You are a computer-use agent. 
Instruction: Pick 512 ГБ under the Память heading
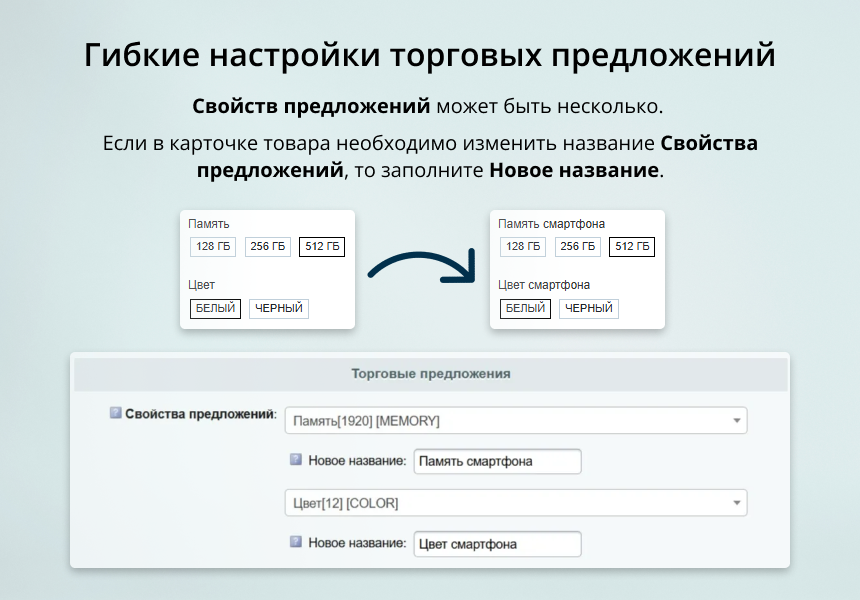coord(322,247)
